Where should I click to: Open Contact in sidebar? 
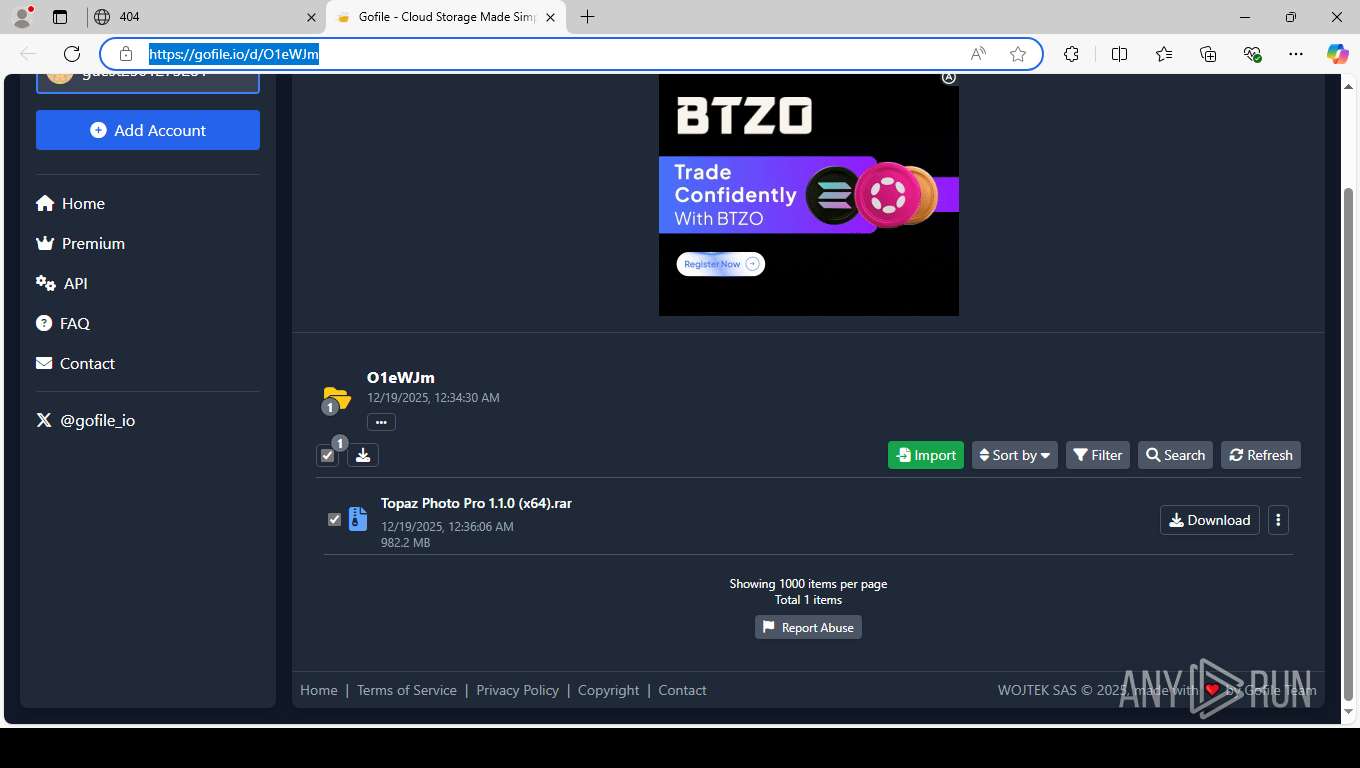75,363
